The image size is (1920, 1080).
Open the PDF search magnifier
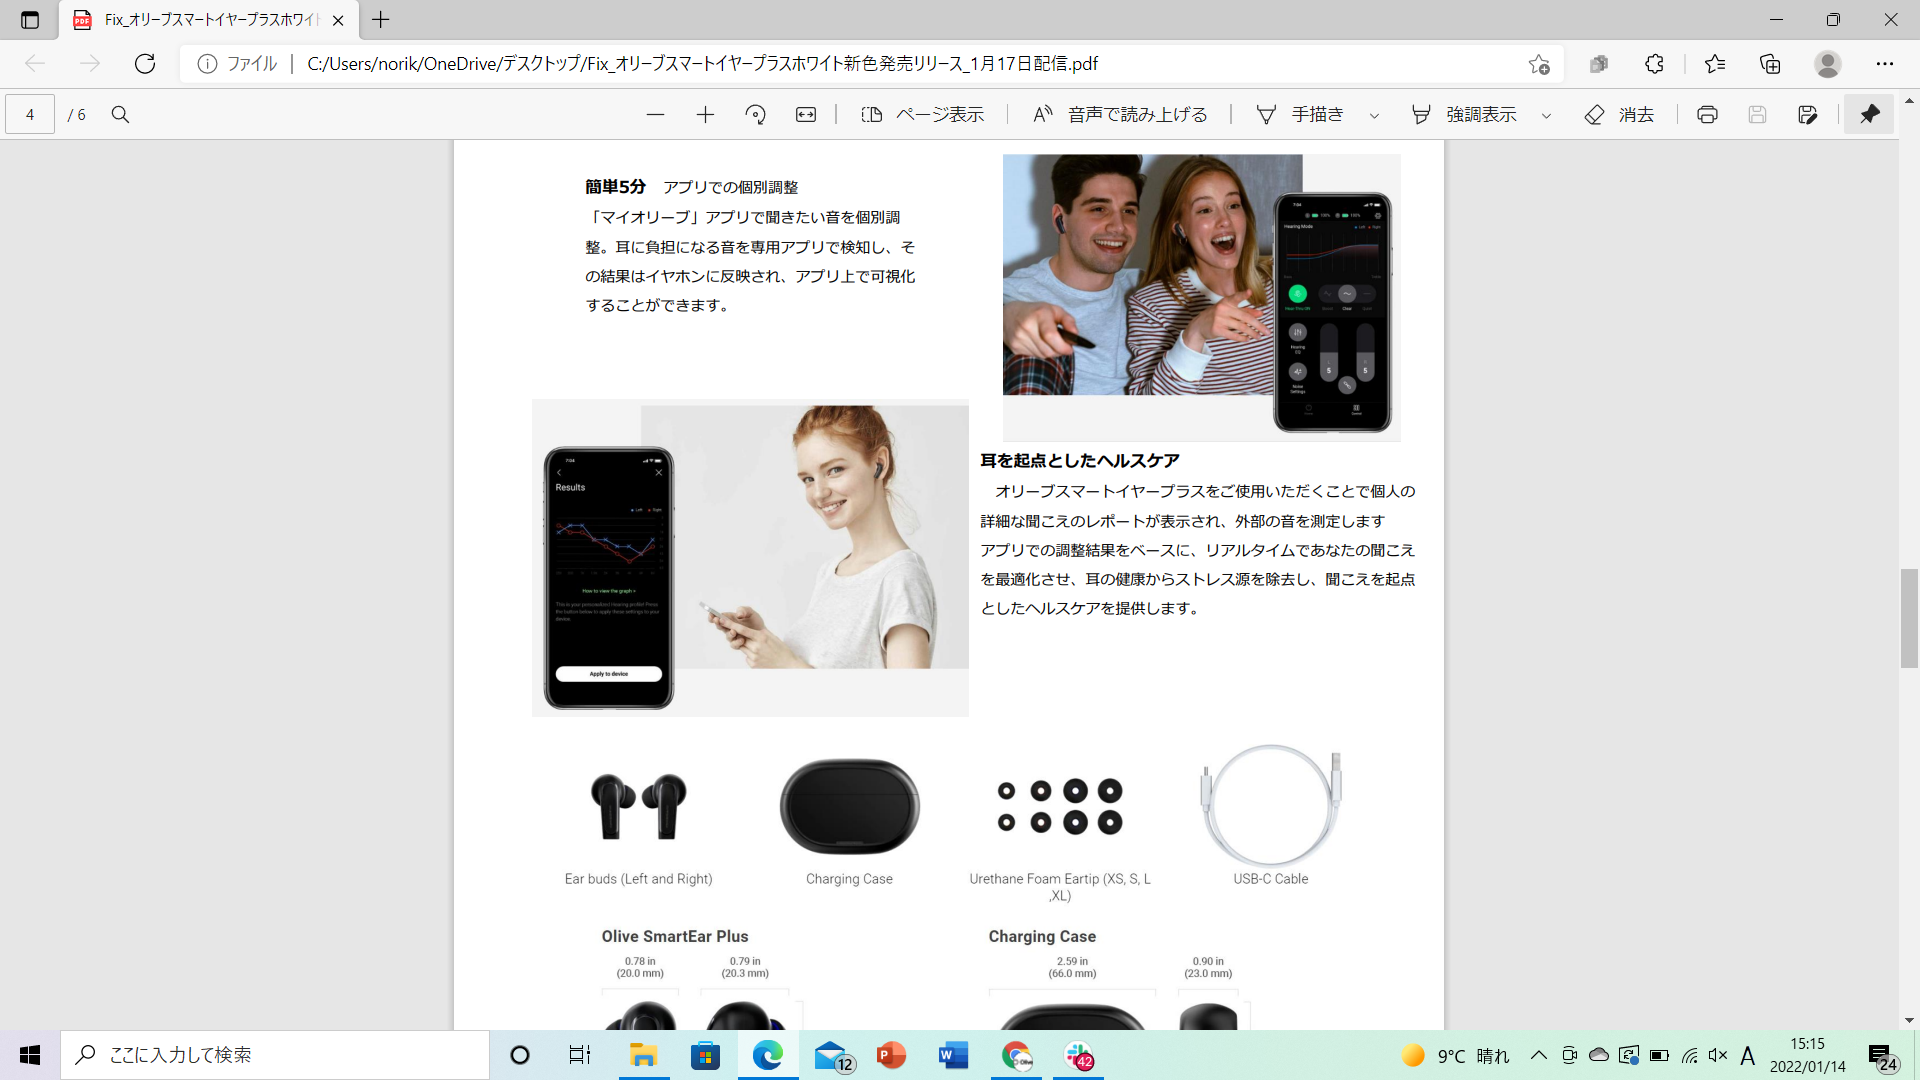click(120, 115)
